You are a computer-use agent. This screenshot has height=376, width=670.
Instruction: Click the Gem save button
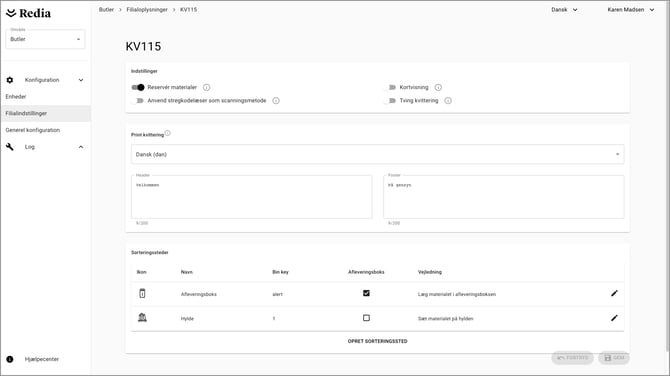coord(614,358)
